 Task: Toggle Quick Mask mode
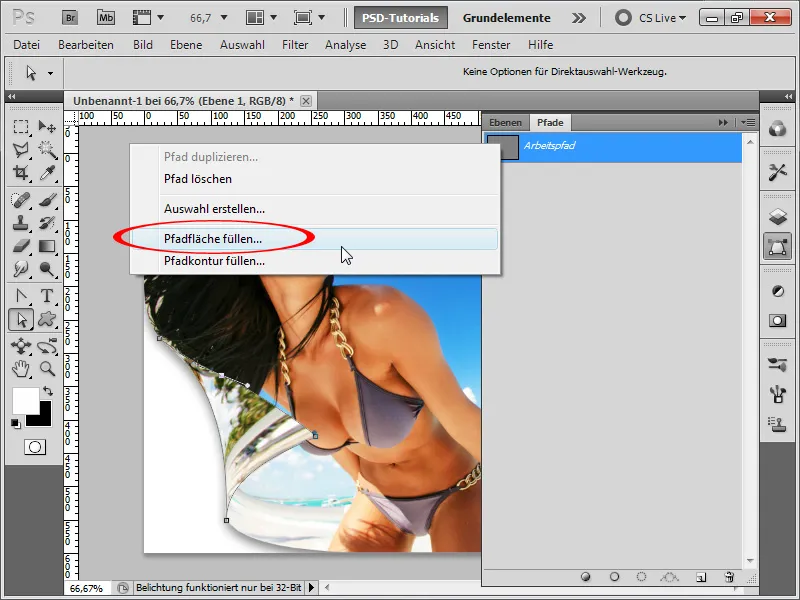point(35,447)
